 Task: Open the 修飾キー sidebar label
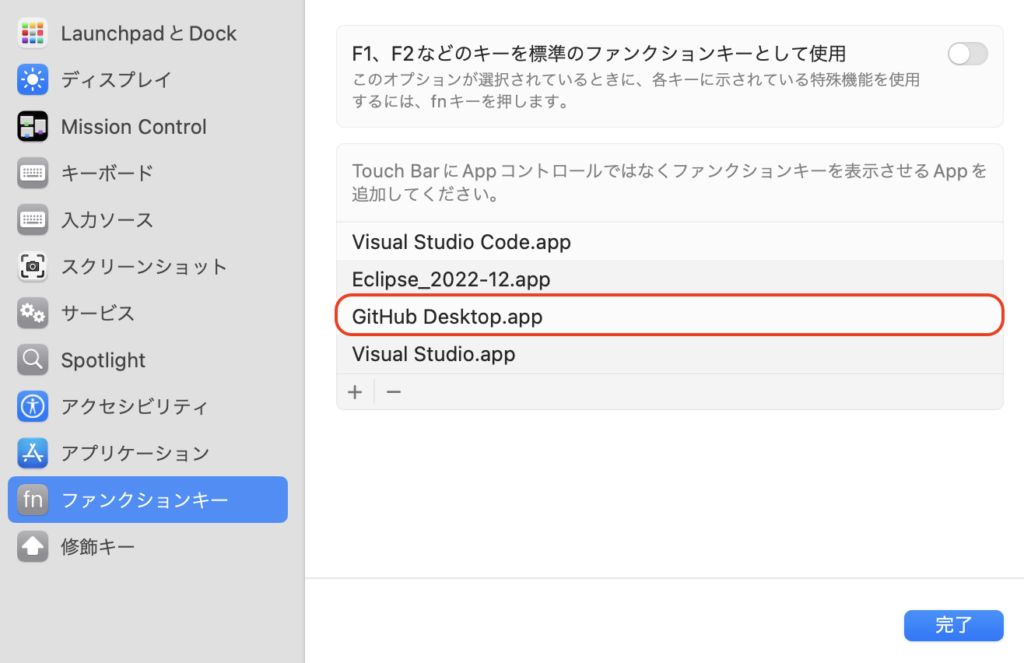97,547
